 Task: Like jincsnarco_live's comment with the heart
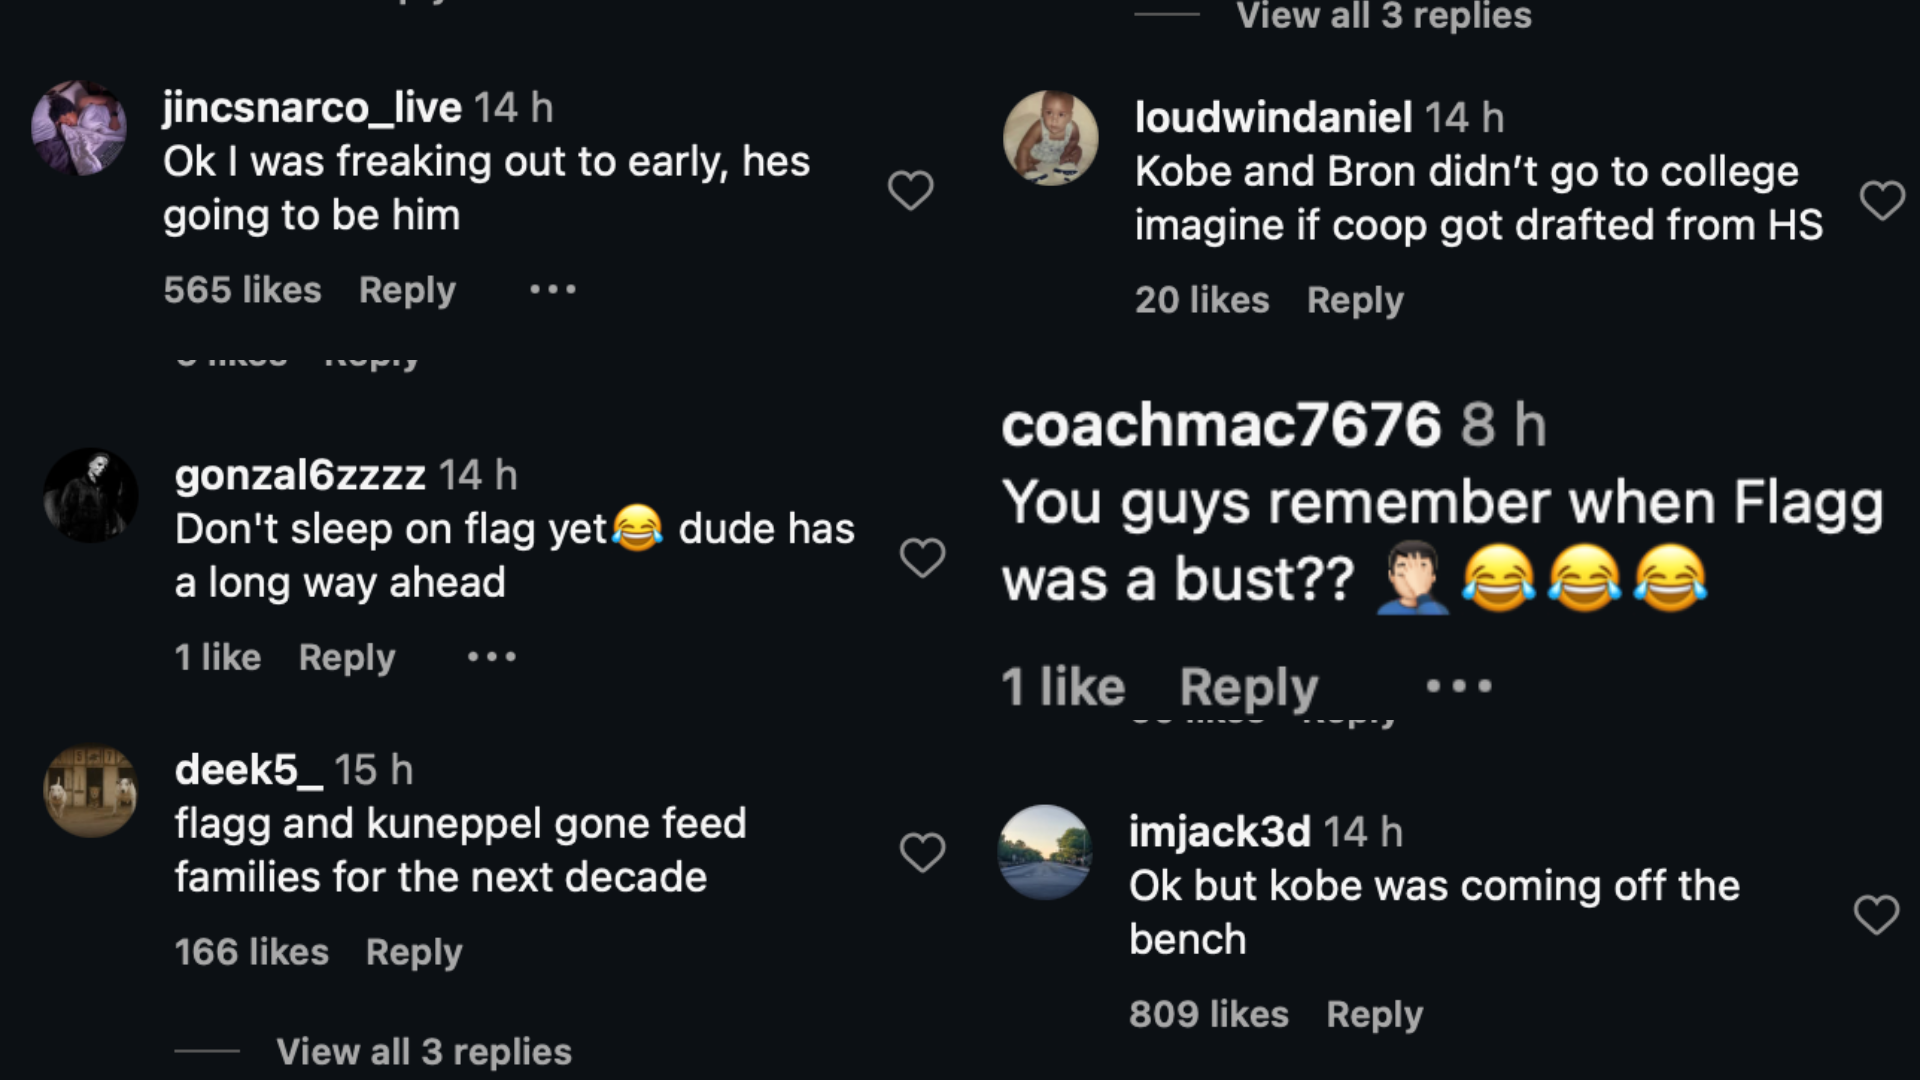pyautogui.click(x=910, y=190)
